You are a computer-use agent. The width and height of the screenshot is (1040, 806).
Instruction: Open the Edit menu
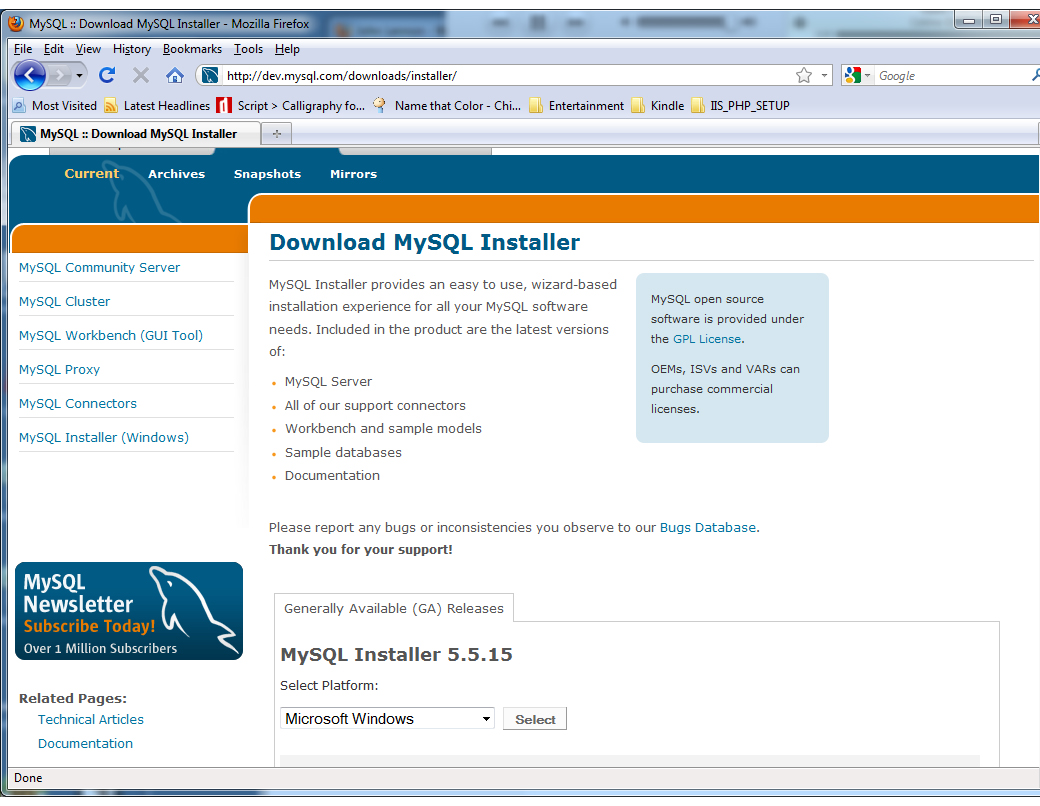tap(54, 49)
